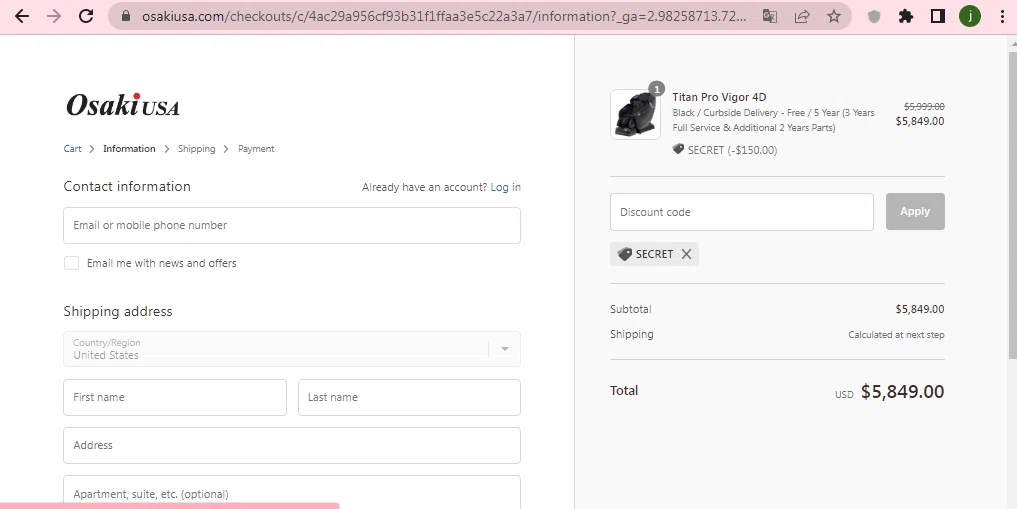Reload the checkout page
This screenshot has width=1017, height=509.
(x=86, y=16)
